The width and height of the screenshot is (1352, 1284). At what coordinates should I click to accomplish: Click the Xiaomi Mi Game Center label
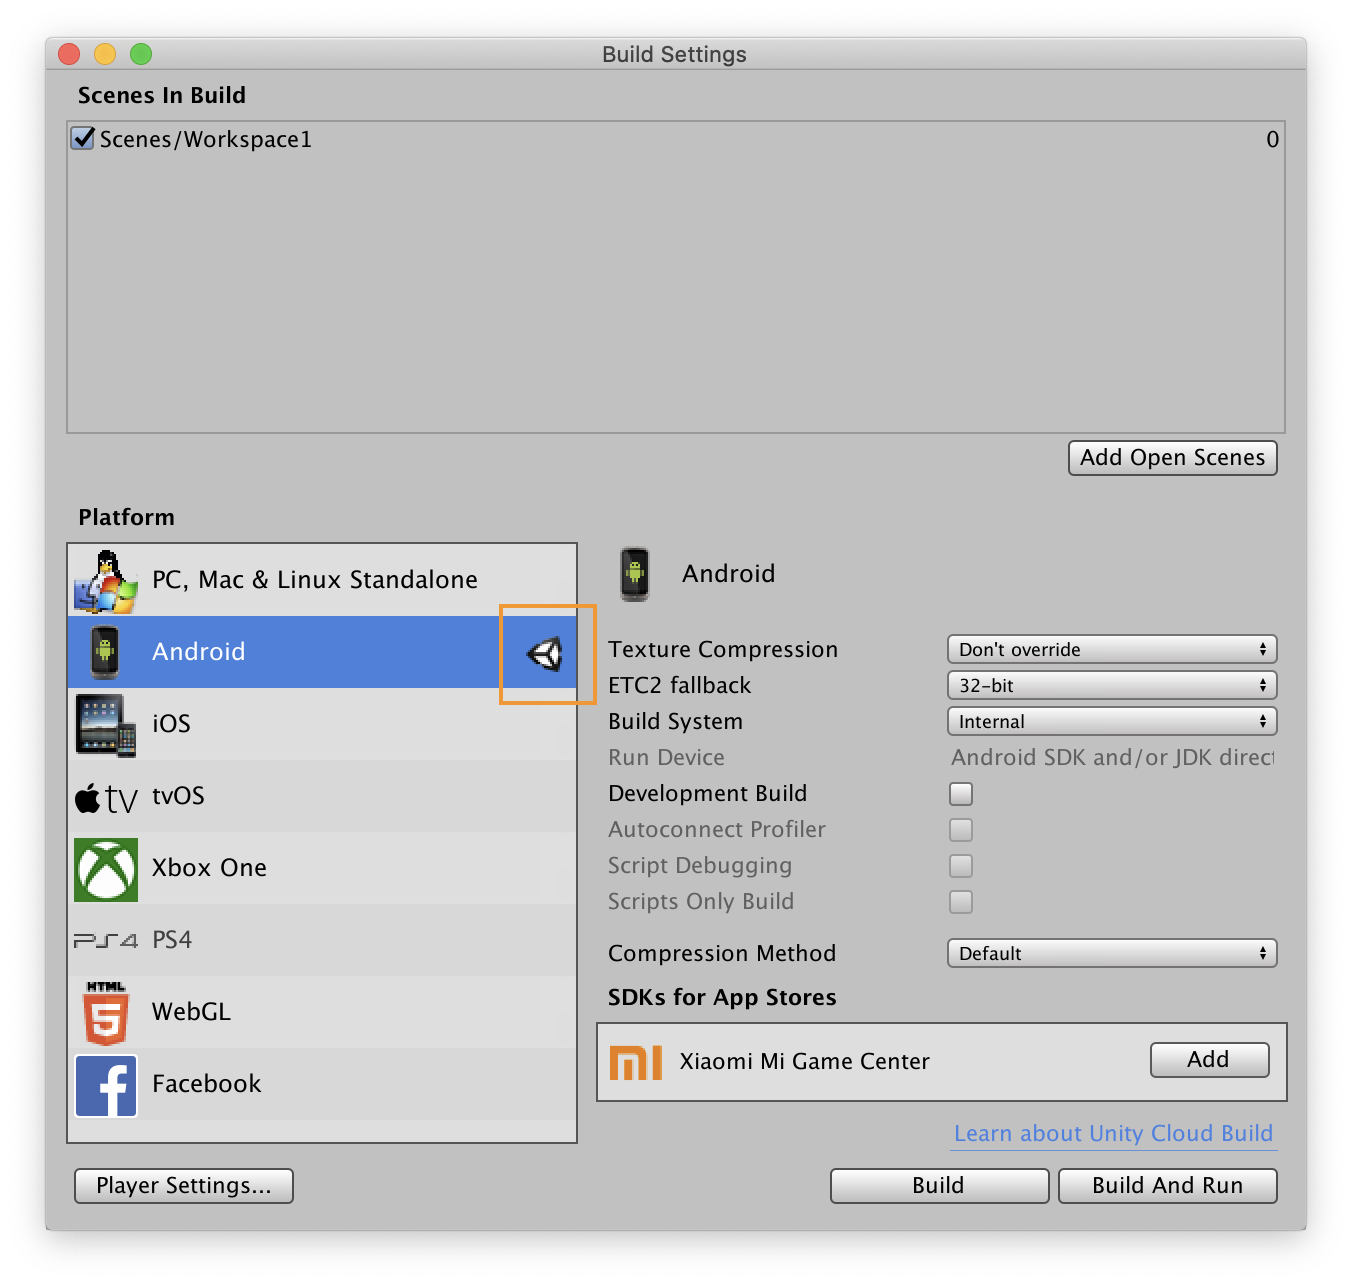805,1062
